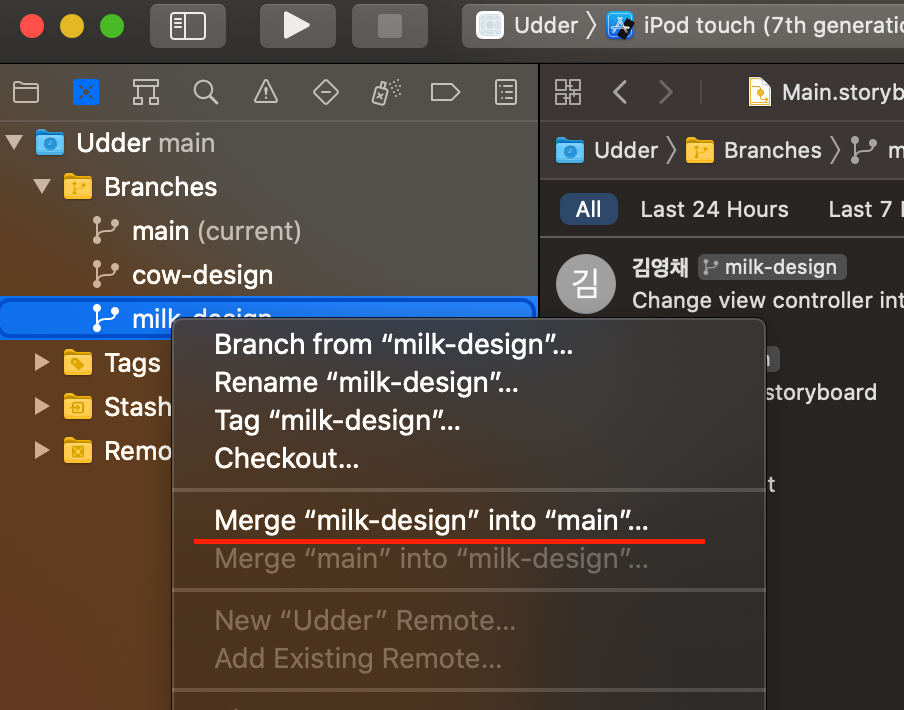
Task: Click the 김 avatar circle
Action: point(586,284)
